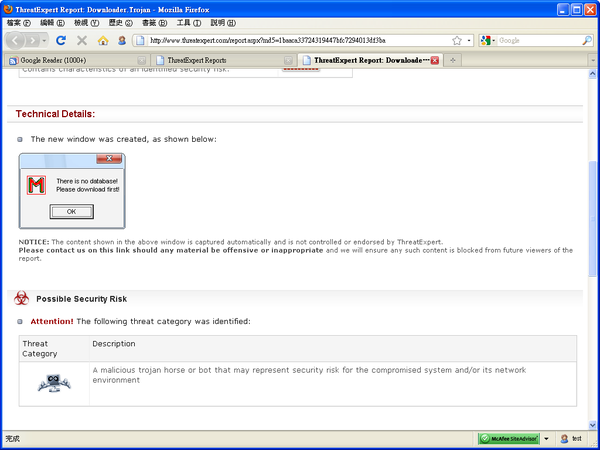Image resolution: width=600 pixels, height=450 pixels.
Task: Open the 編輯 (Edit) menu
Action: 52,23
